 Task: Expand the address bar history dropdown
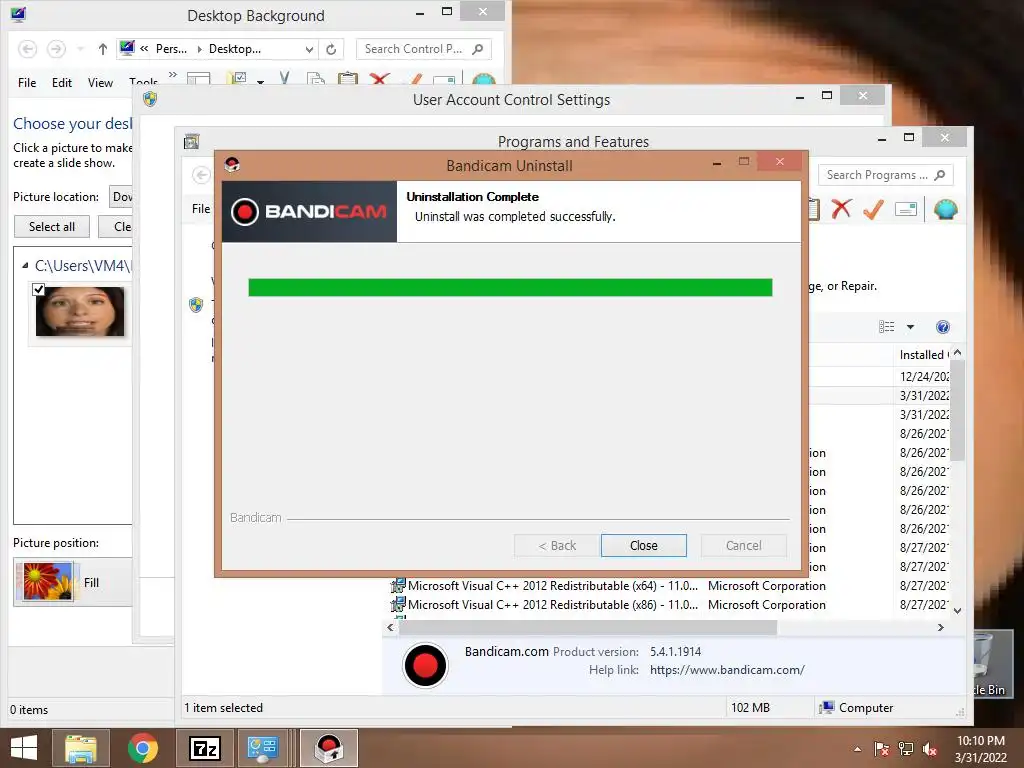point(310,49)
